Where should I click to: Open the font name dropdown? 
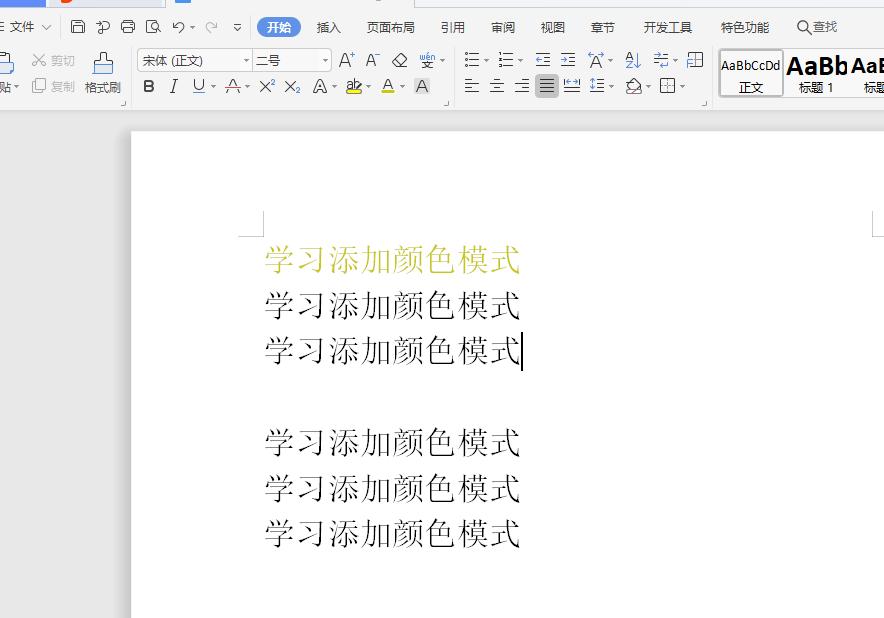coord(246,60)
